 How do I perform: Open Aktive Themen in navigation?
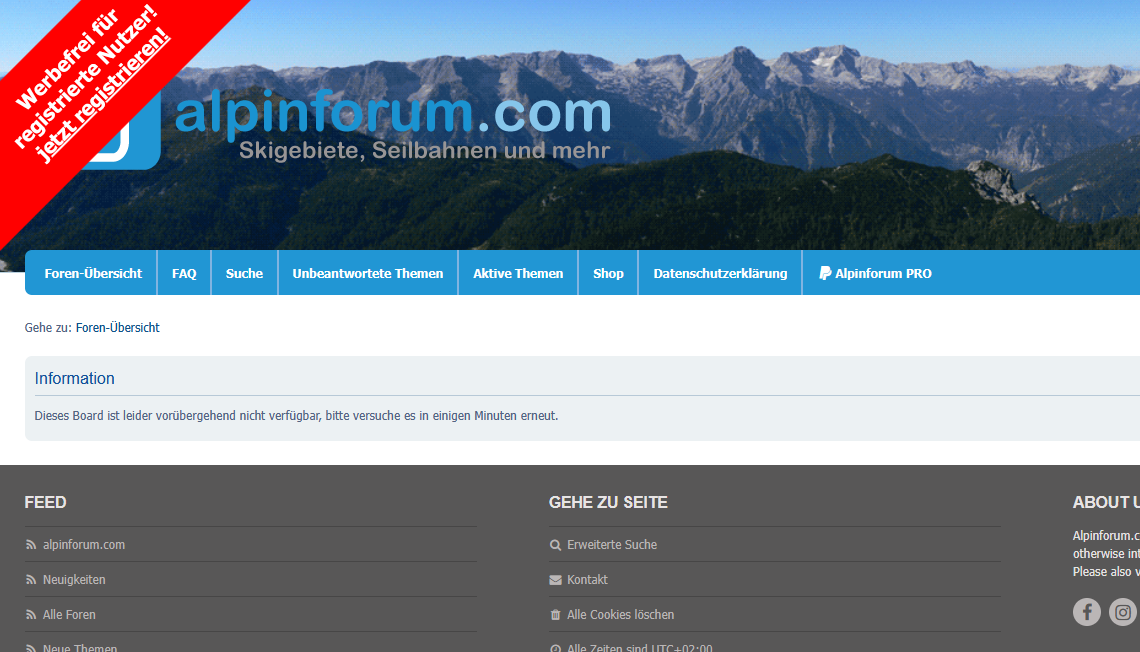518,273
